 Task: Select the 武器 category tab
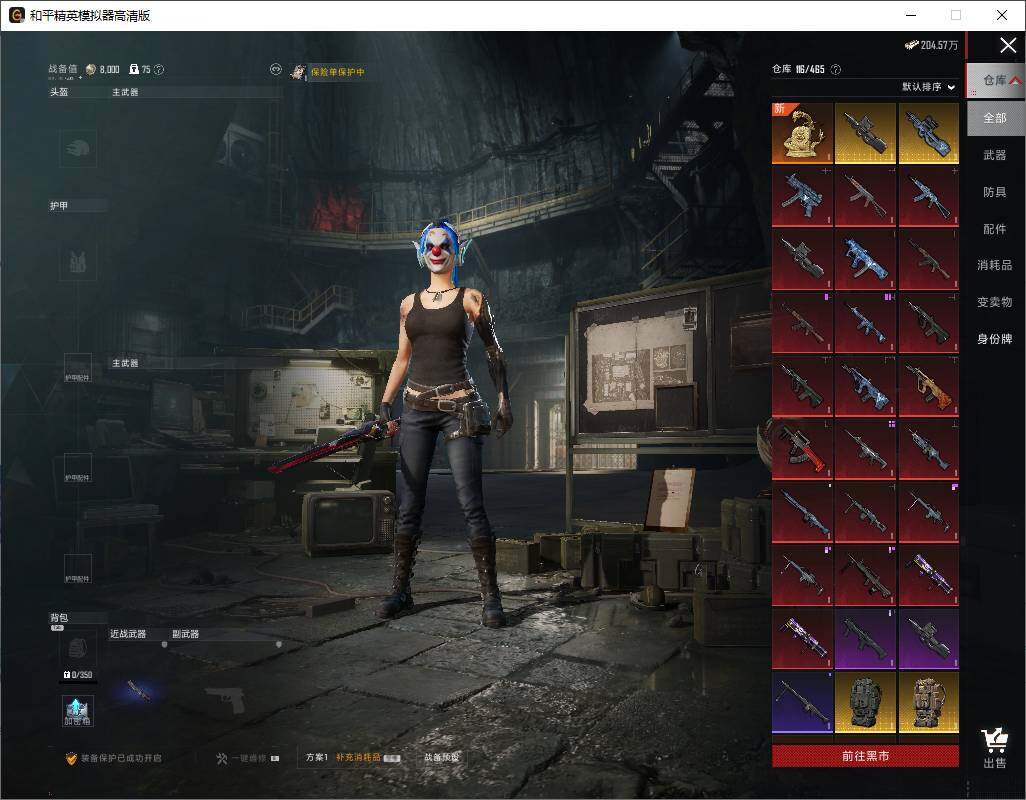(995, 155)
